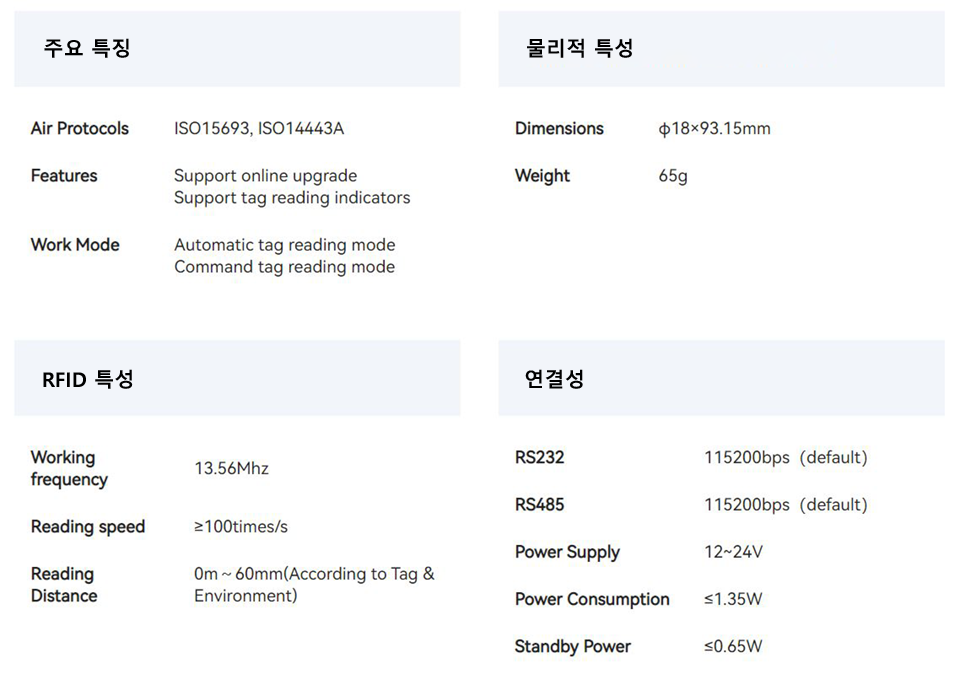Click the ISO15693, ISO14443A value text
This screenshot has height=696, width=960.
click(x=259, y=129)
